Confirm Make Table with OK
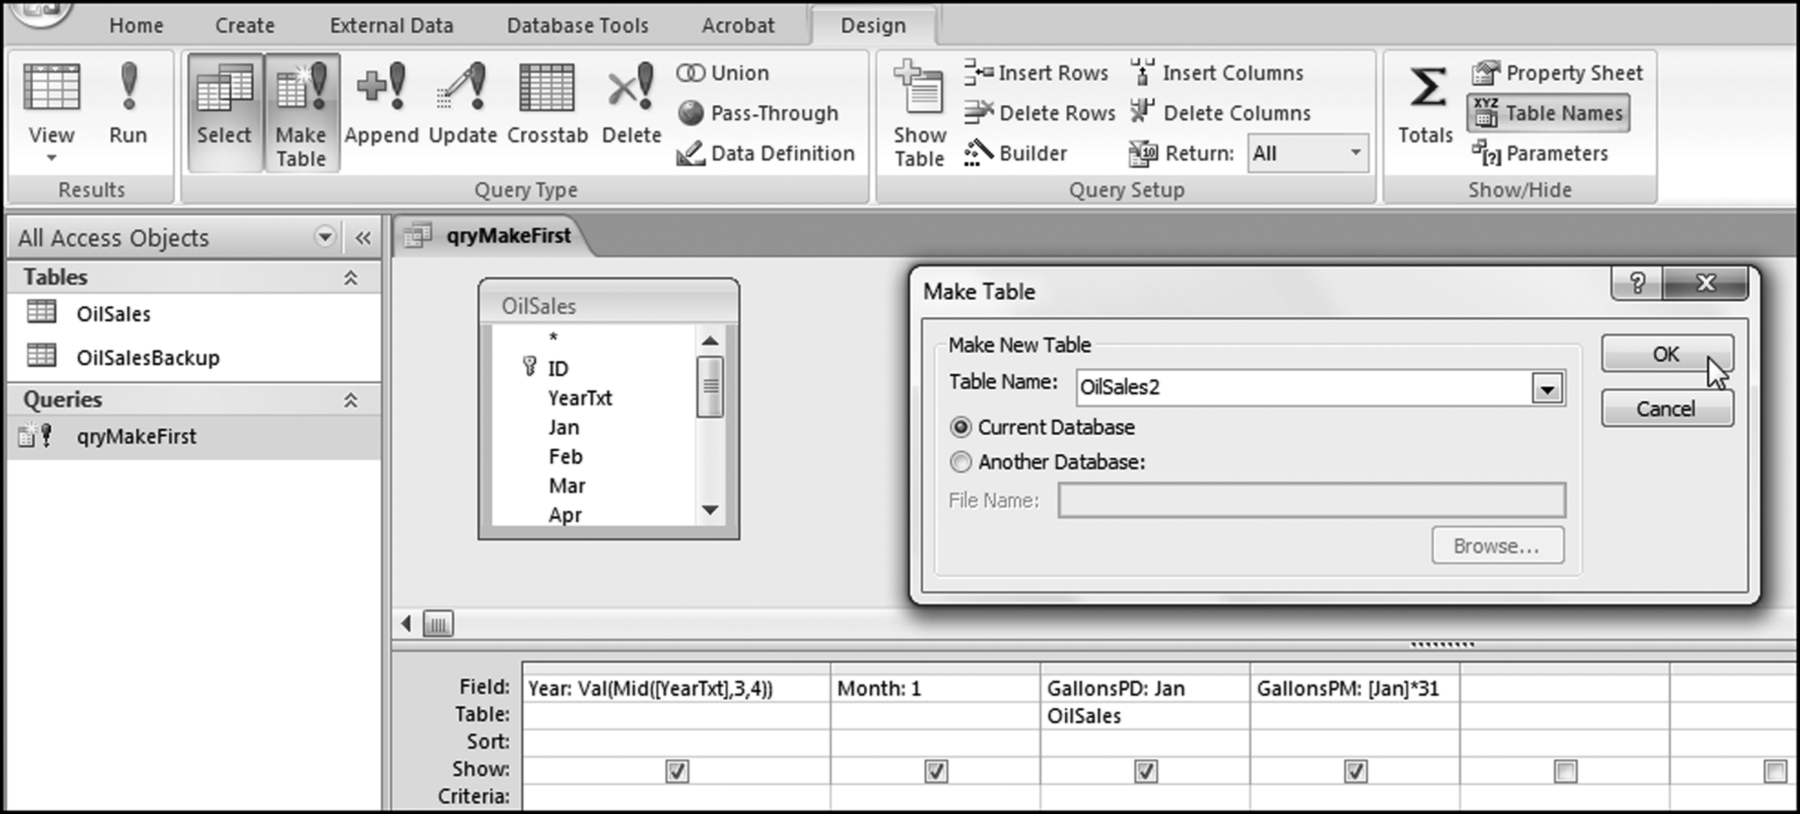The height and width of the screenshot is (814, 1800). pos(1666,354)
